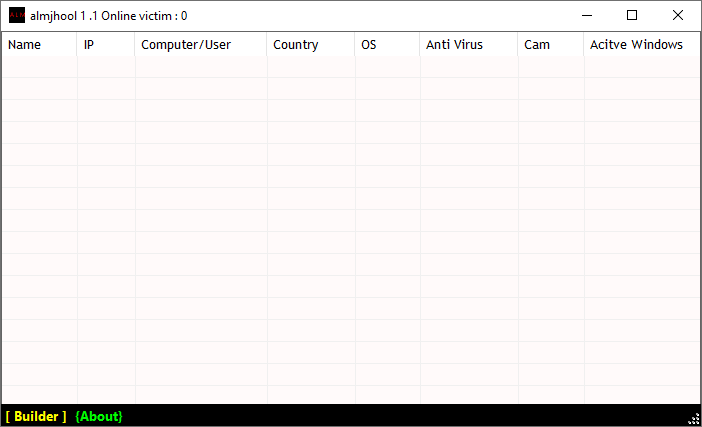The height and width of the screenshot is (427, 702).
Task: Click the IP column header
Action: (90, 45)
